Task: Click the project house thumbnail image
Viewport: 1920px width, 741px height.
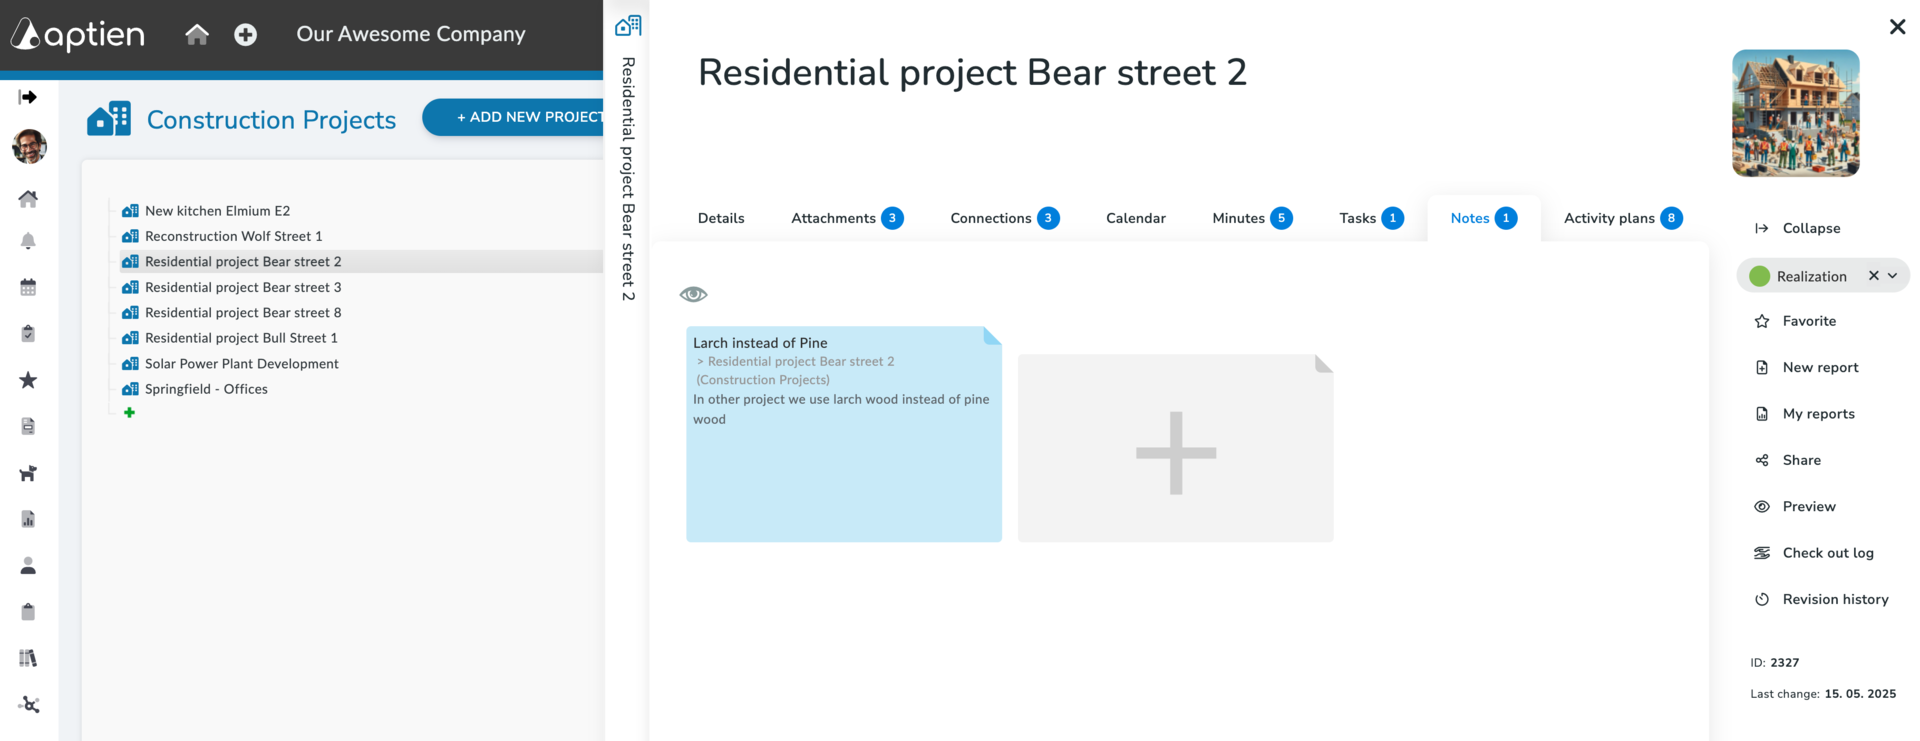Action: click(1796, 113)
